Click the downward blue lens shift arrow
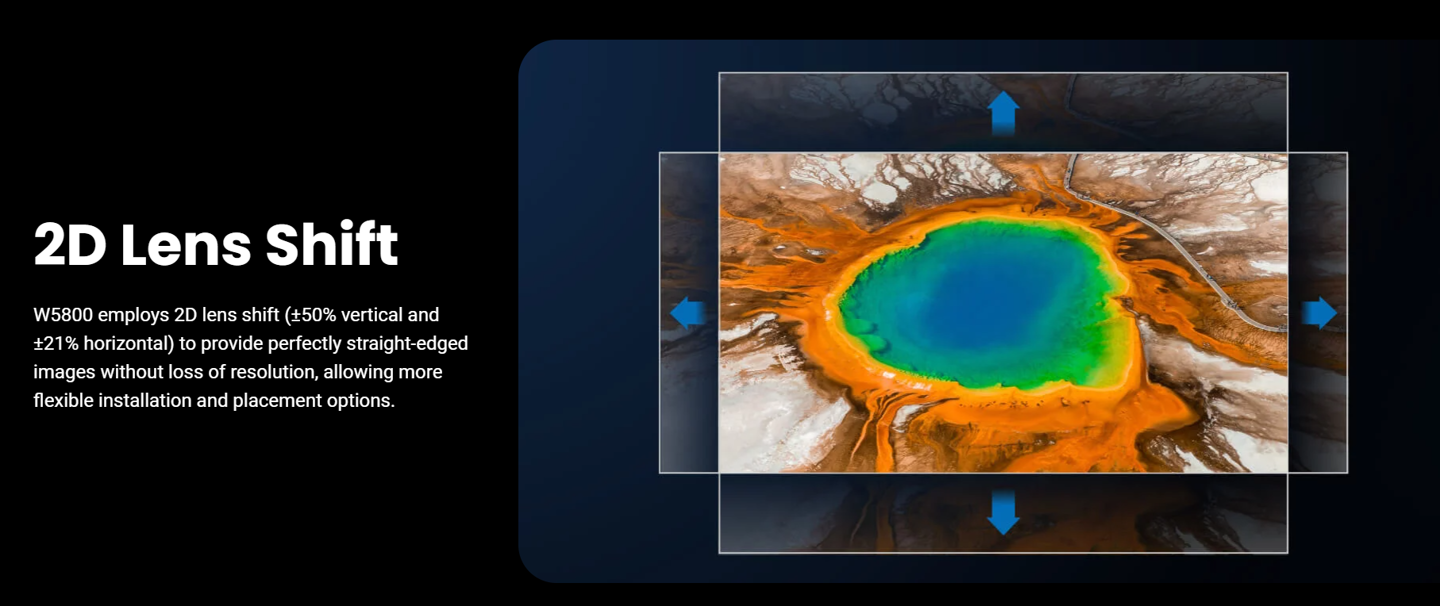This screenshot has width=1440, height=606. click(1003, 512)
